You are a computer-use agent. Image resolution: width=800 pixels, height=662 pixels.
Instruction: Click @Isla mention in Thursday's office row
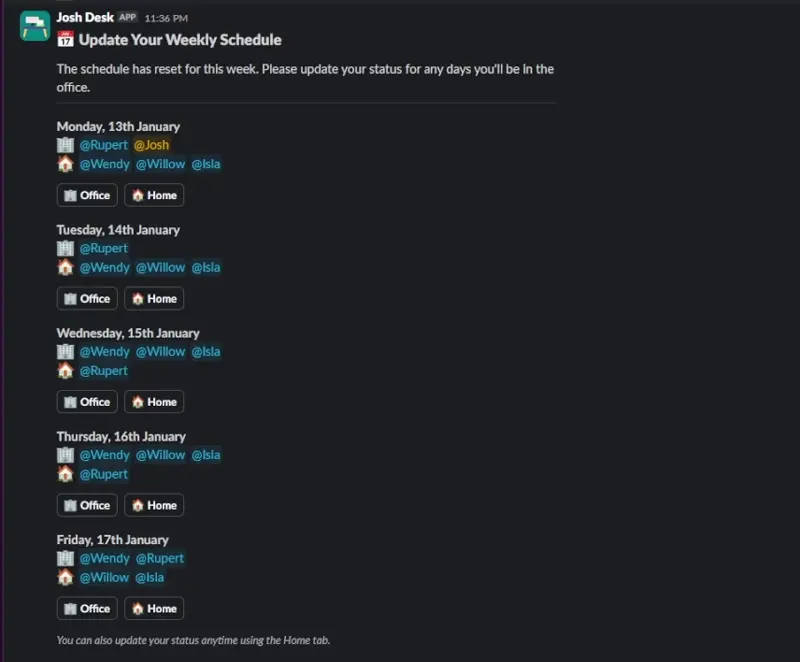(x=206, y=455)
